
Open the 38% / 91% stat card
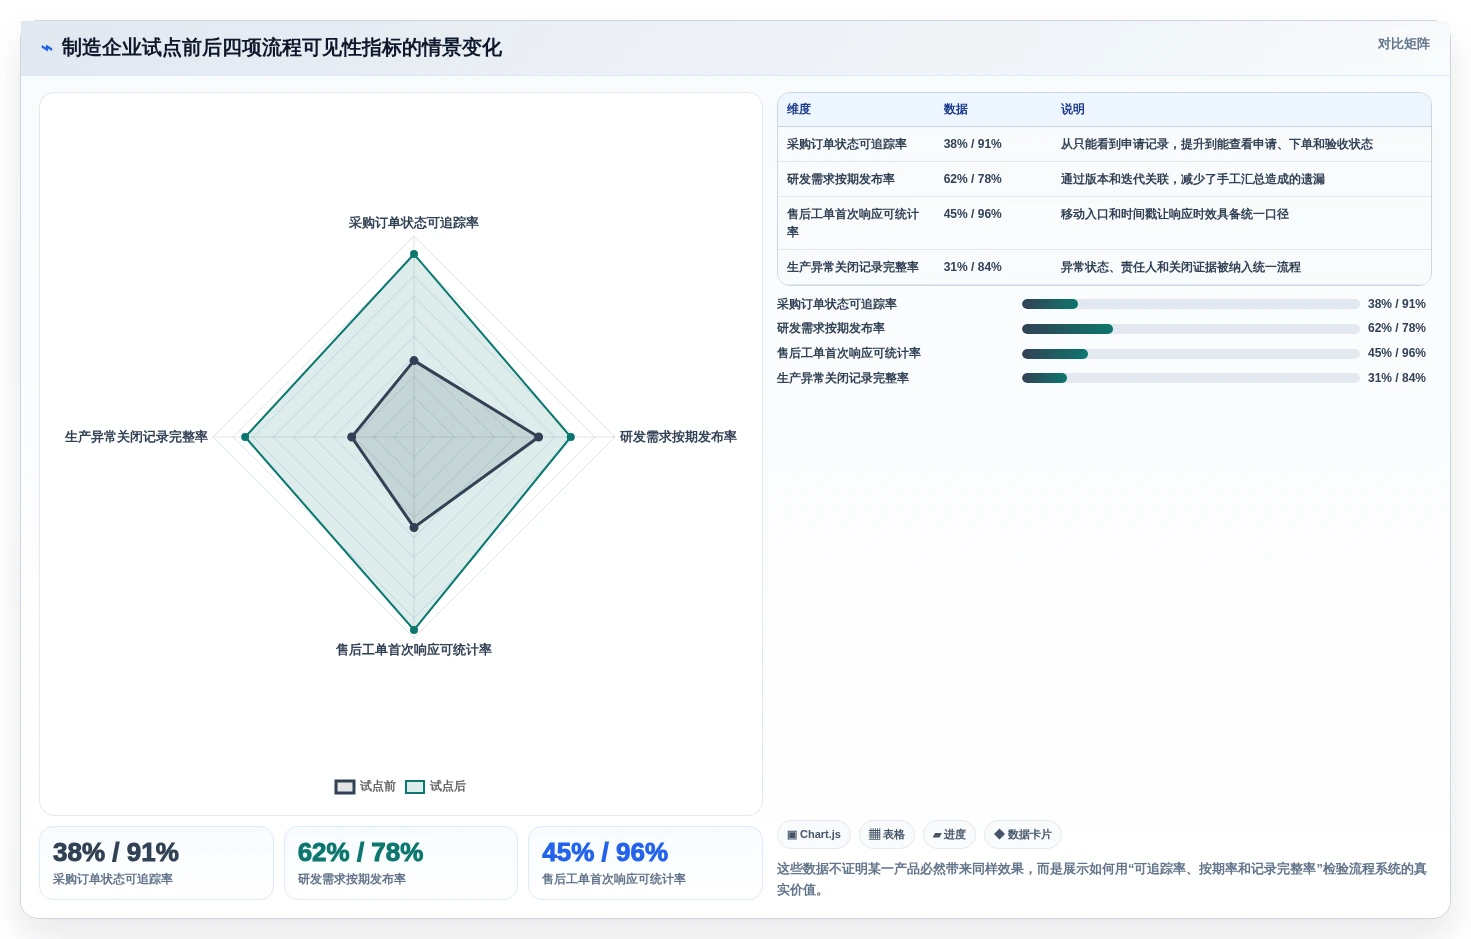(156, 863)
